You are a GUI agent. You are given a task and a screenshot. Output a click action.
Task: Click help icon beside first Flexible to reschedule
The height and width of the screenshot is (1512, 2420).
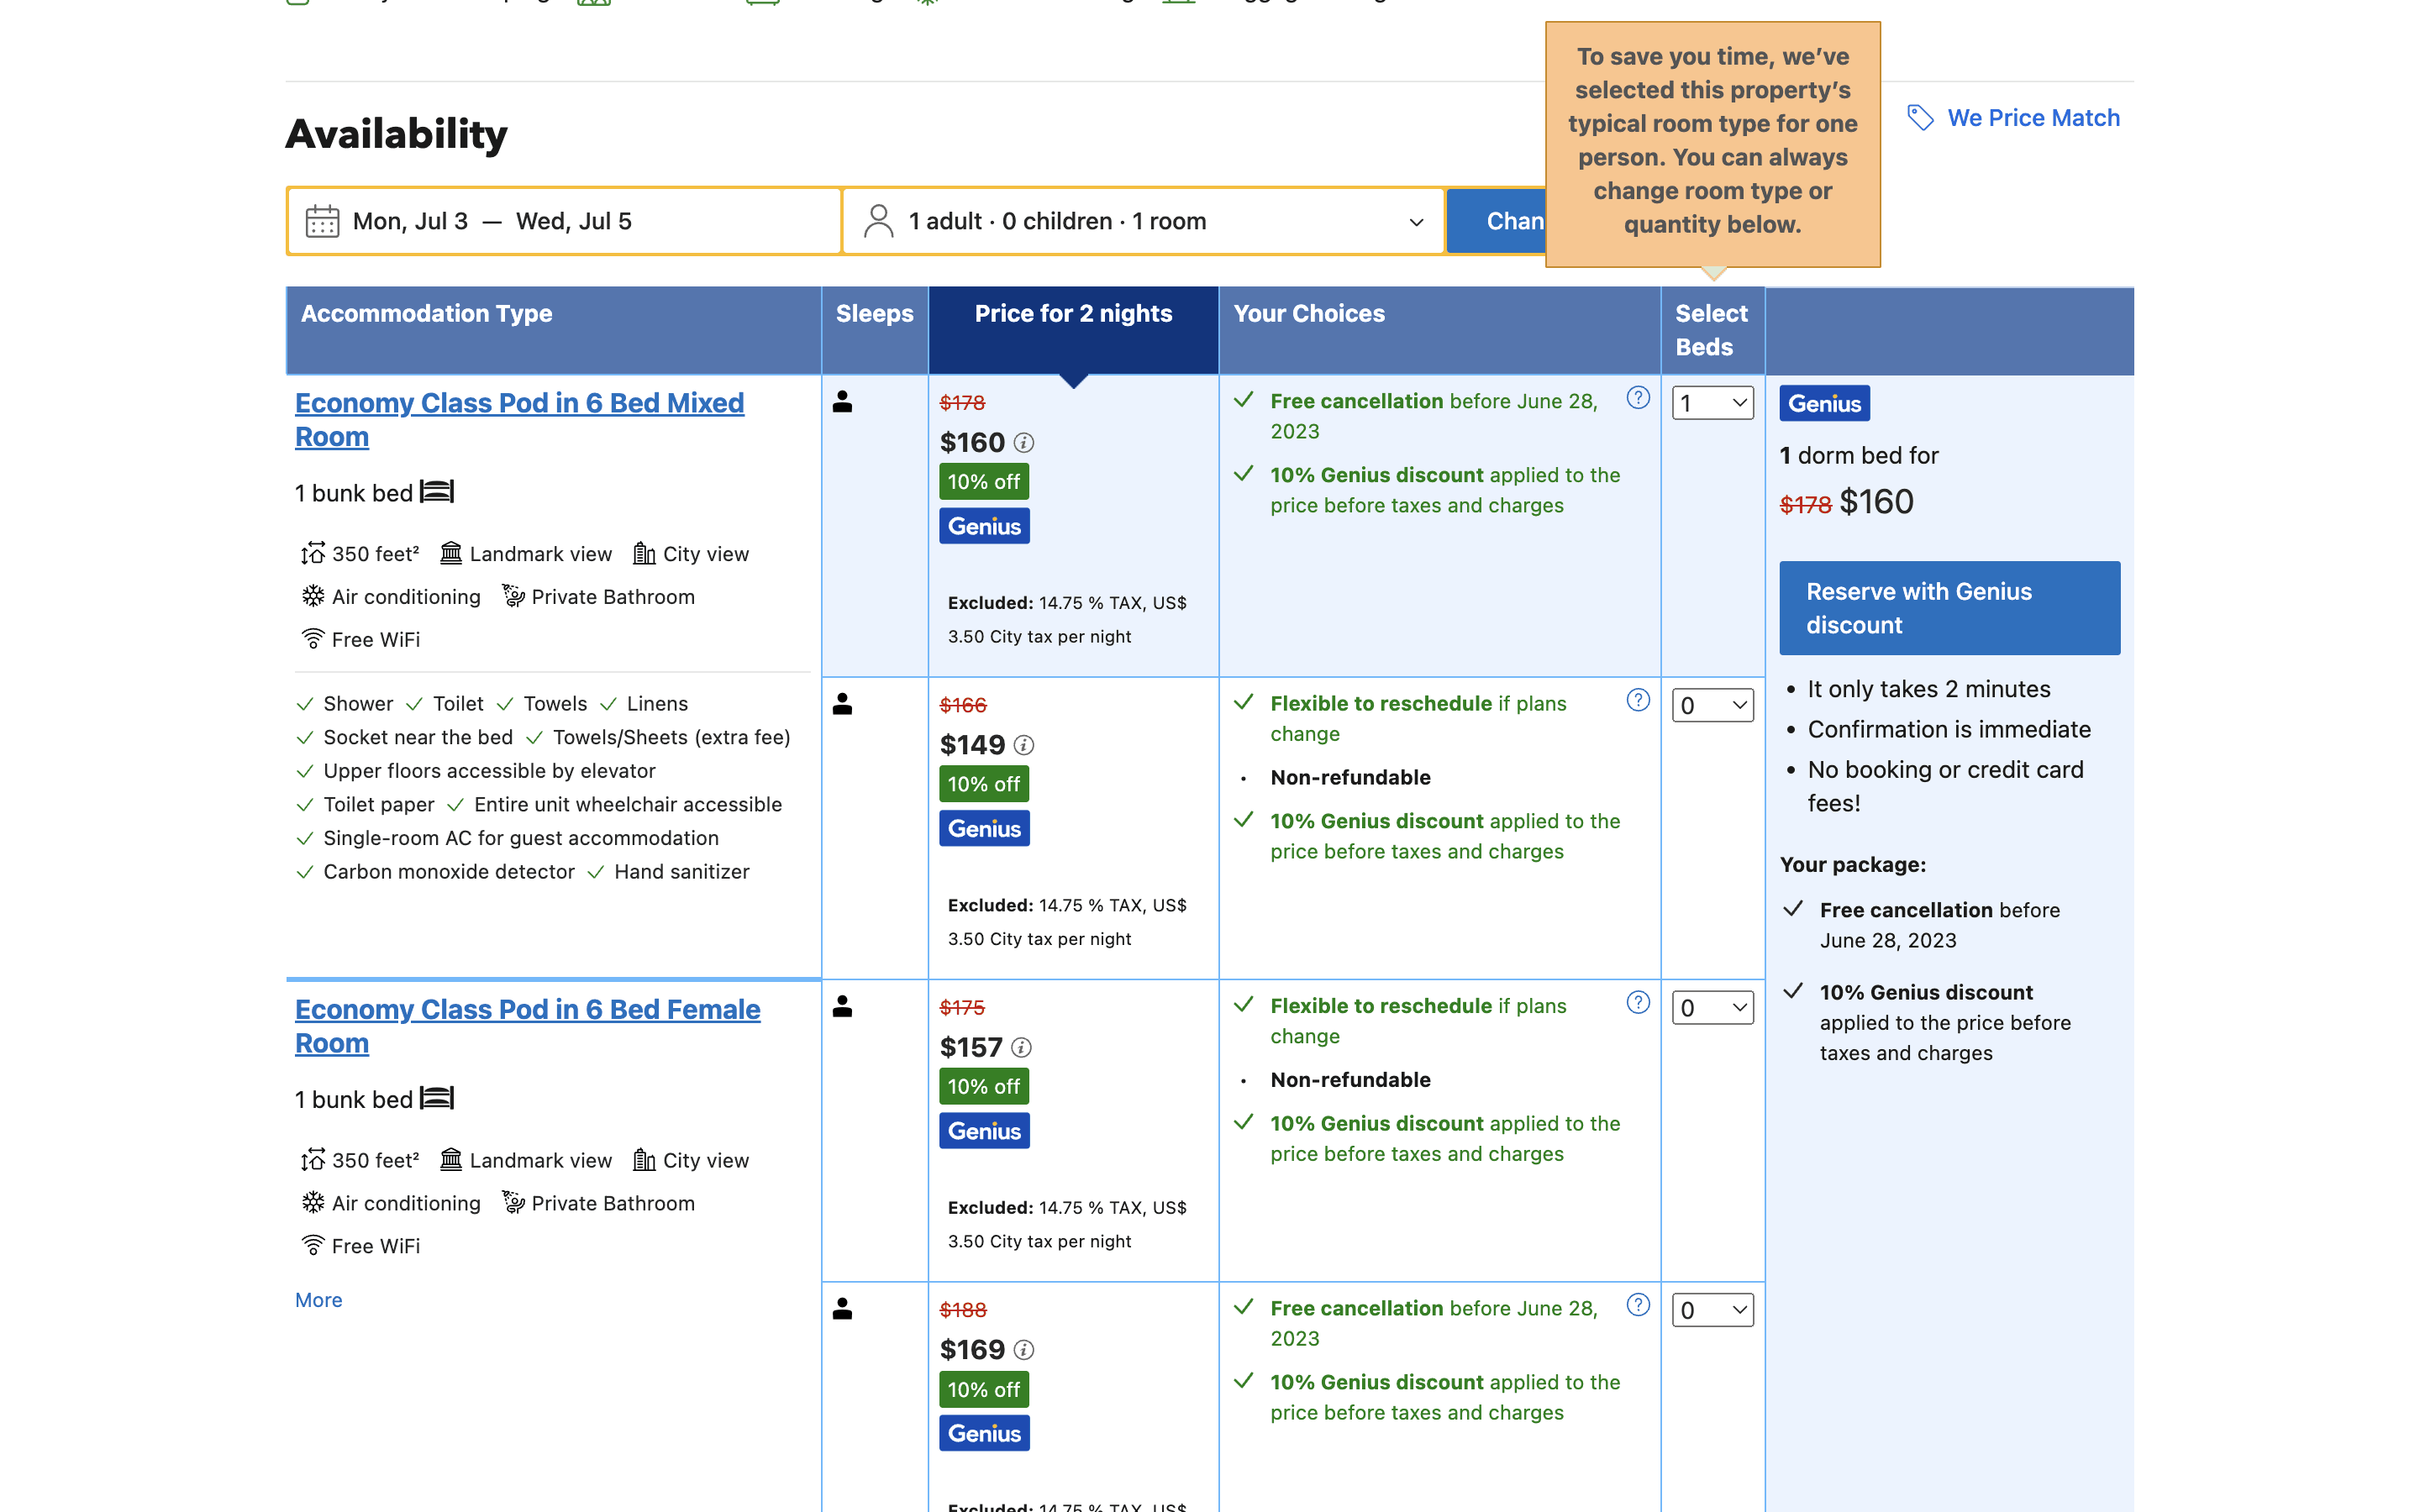1638,700
